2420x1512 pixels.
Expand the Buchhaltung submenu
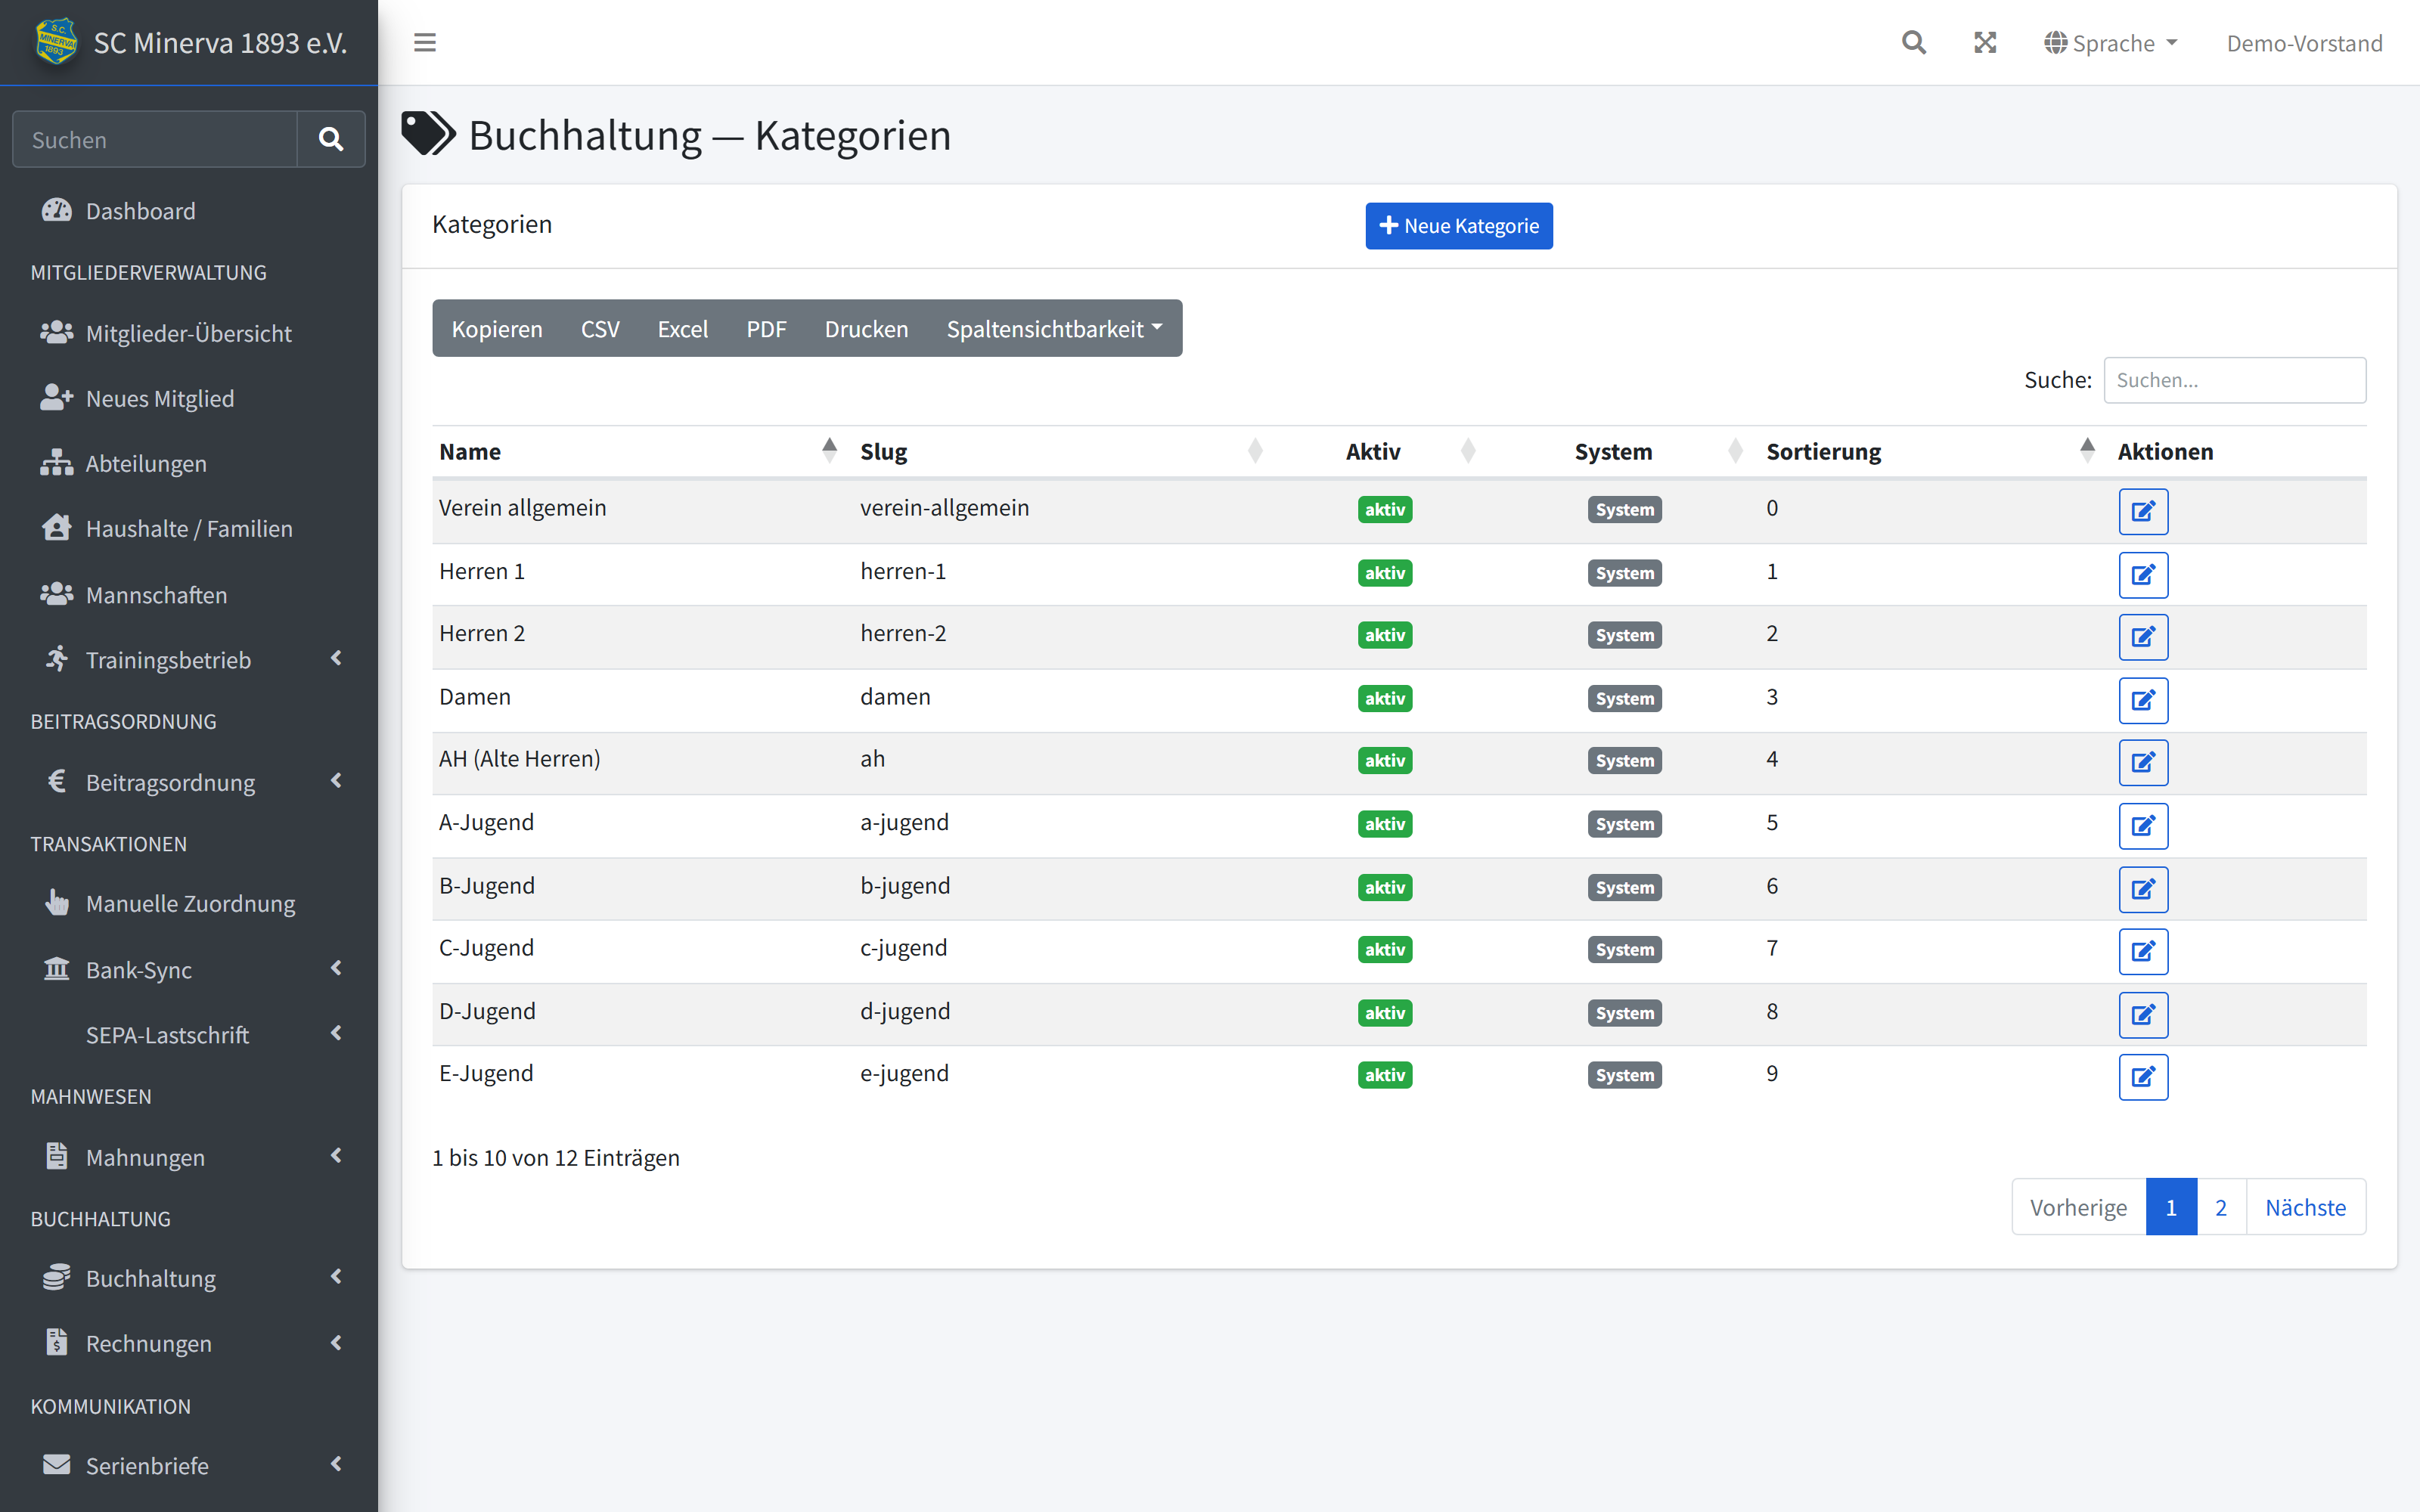(189, 1278)
